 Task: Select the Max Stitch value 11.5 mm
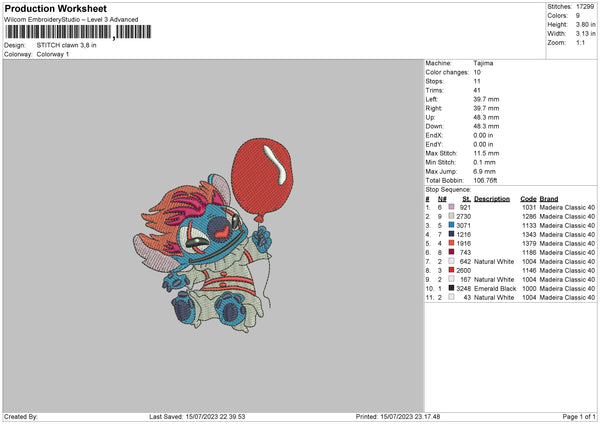pos(486,153)
